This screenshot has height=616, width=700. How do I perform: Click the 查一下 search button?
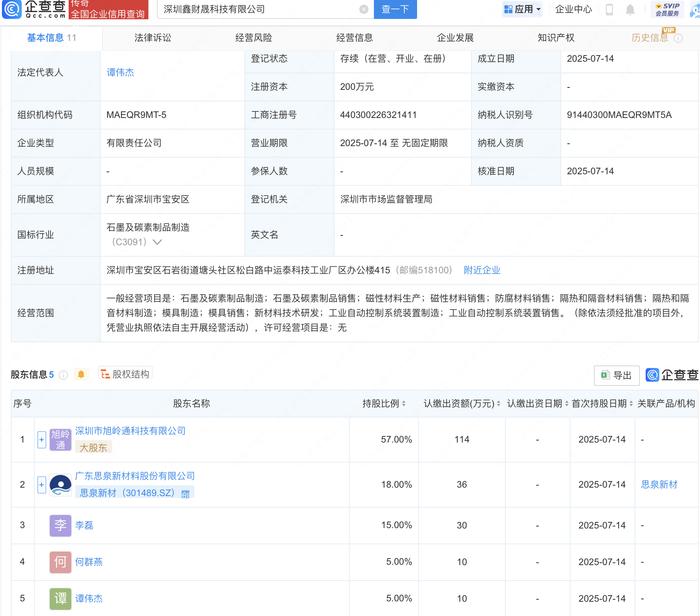pos(395,9)
